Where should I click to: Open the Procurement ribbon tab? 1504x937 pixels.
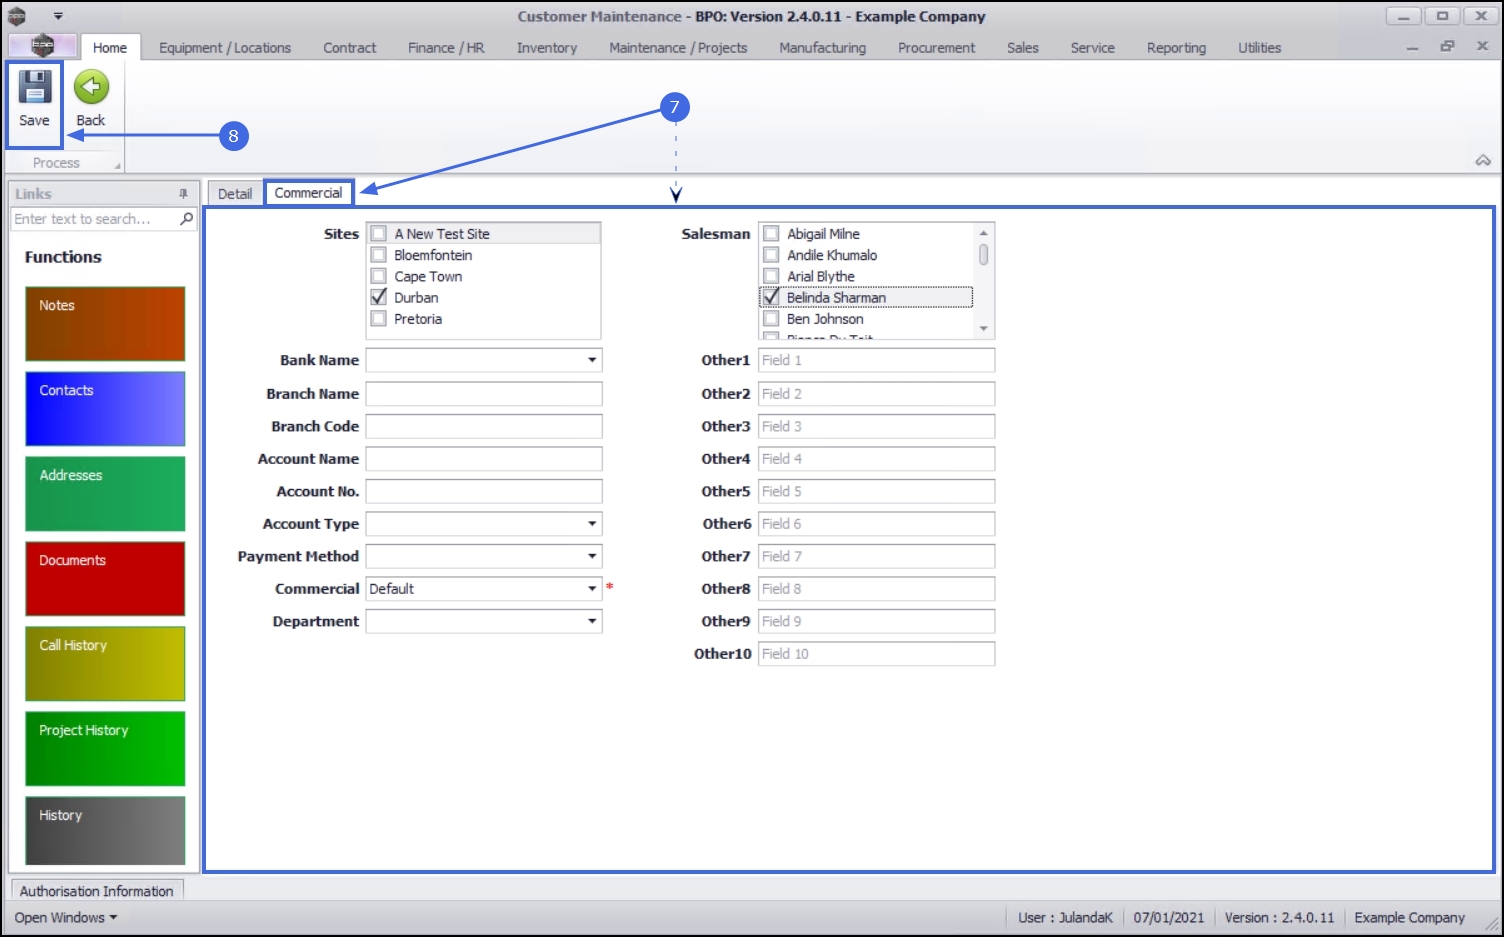tap(936, 48)
